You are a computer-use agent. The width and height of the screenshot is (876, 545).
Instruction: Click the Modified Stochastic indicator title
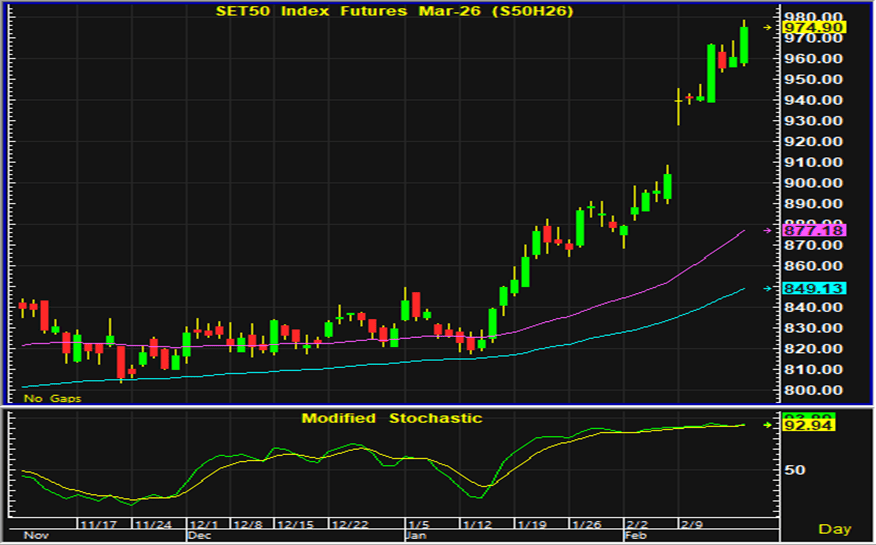(x=392, y=418)
